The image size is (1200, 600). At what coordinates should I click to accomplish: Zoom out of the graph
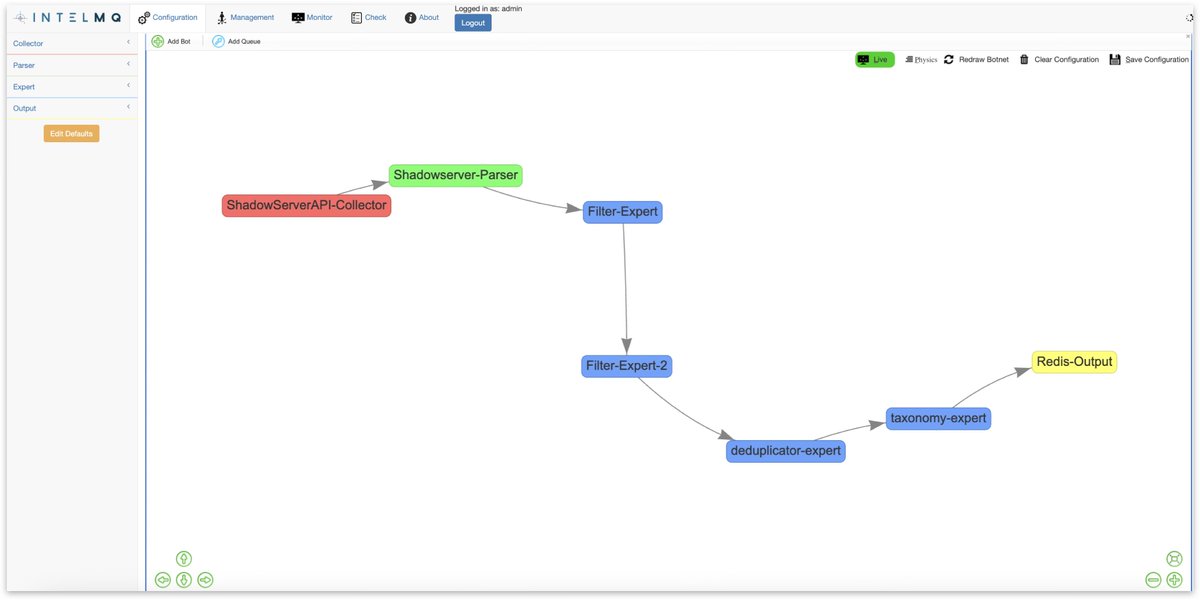coord(1153,580)
